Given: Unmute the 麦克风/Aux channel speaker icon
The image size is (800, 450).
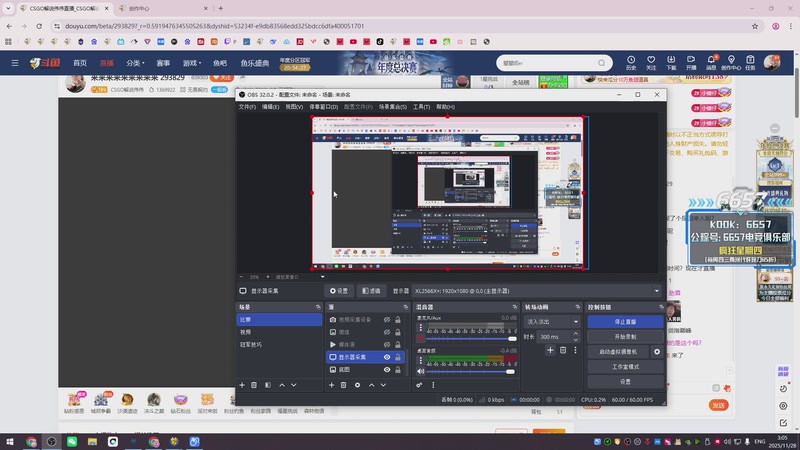Looking at the screenshot, I should 421,339.
